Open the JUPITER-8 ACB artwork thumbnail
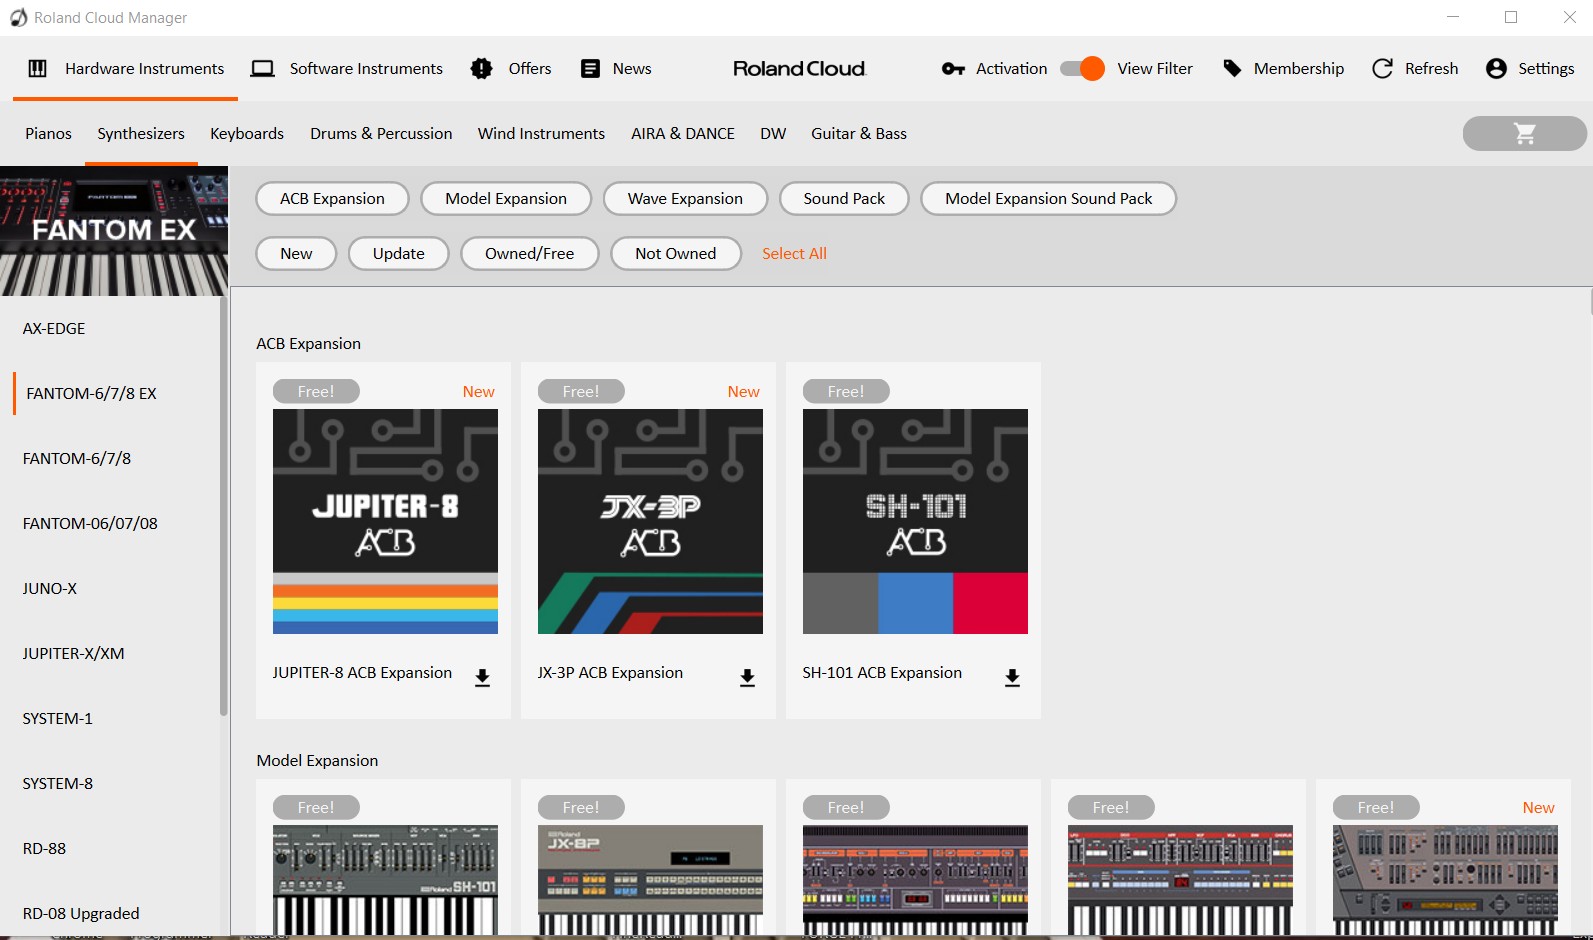The width and height of the screenshot is (1593, 940). (x=385, y=521)
